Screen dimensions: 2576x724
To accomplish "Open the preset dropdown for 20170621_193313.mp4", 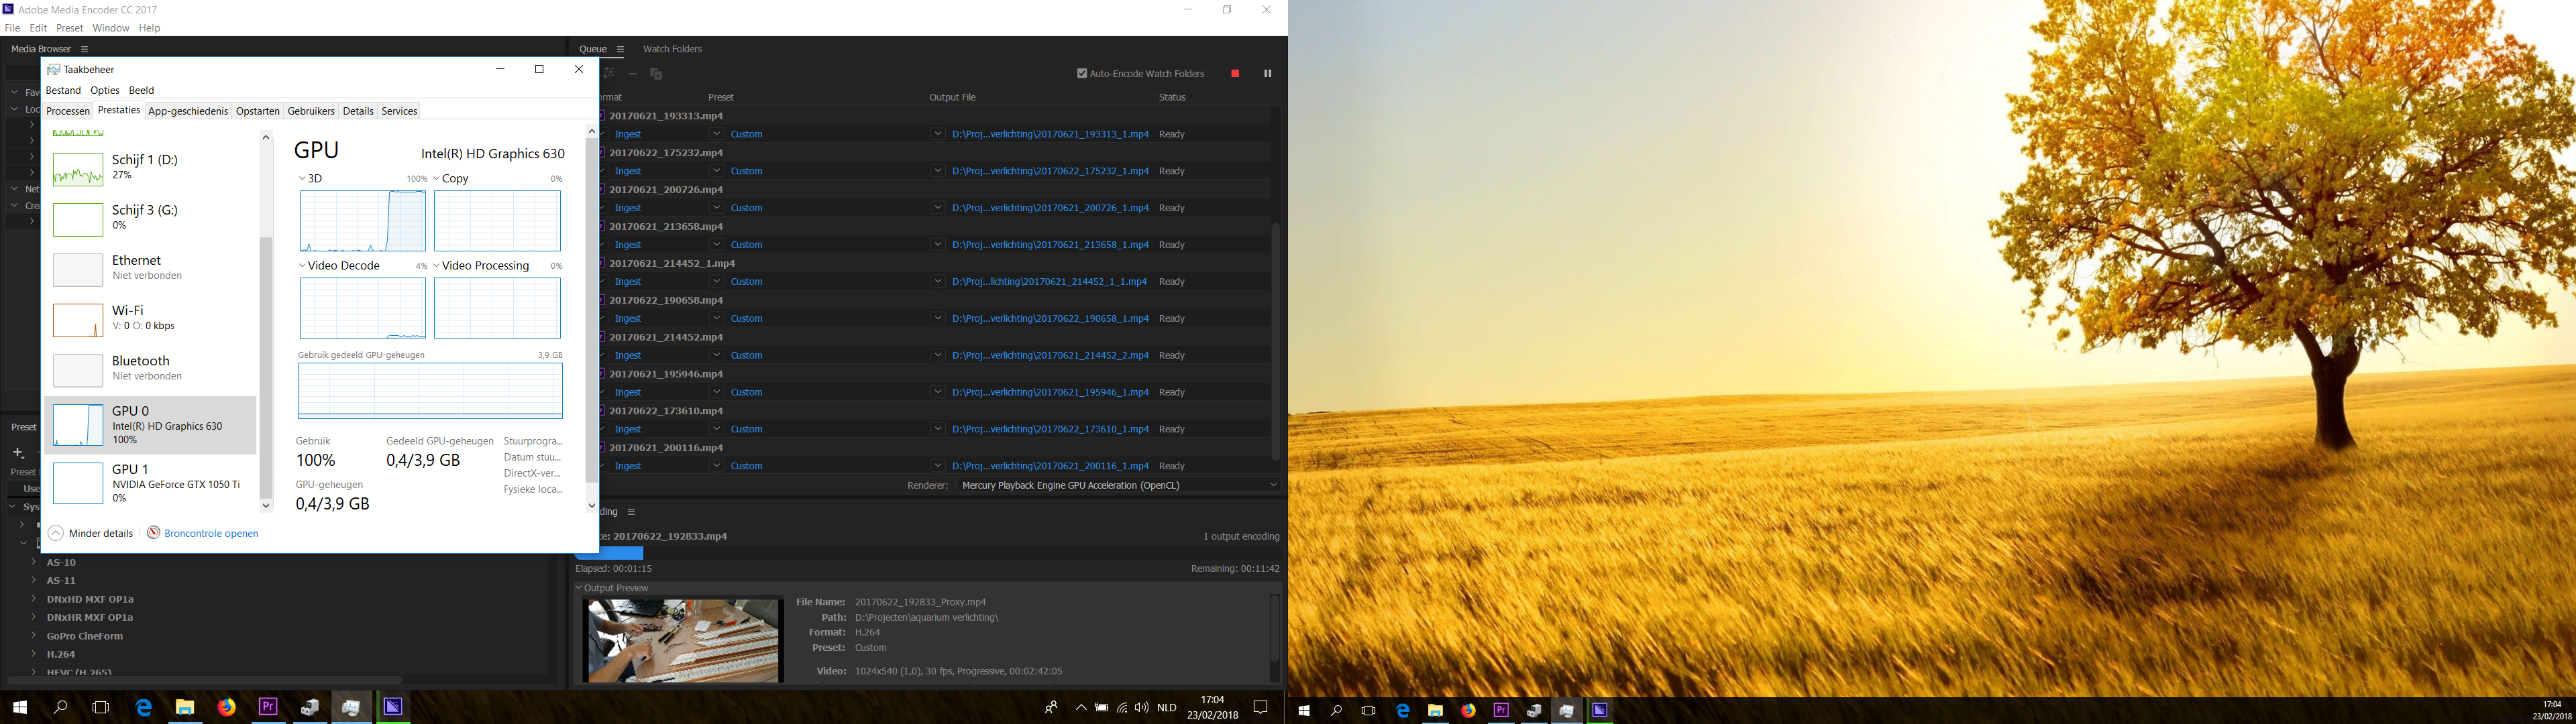I will click(716, 134).
